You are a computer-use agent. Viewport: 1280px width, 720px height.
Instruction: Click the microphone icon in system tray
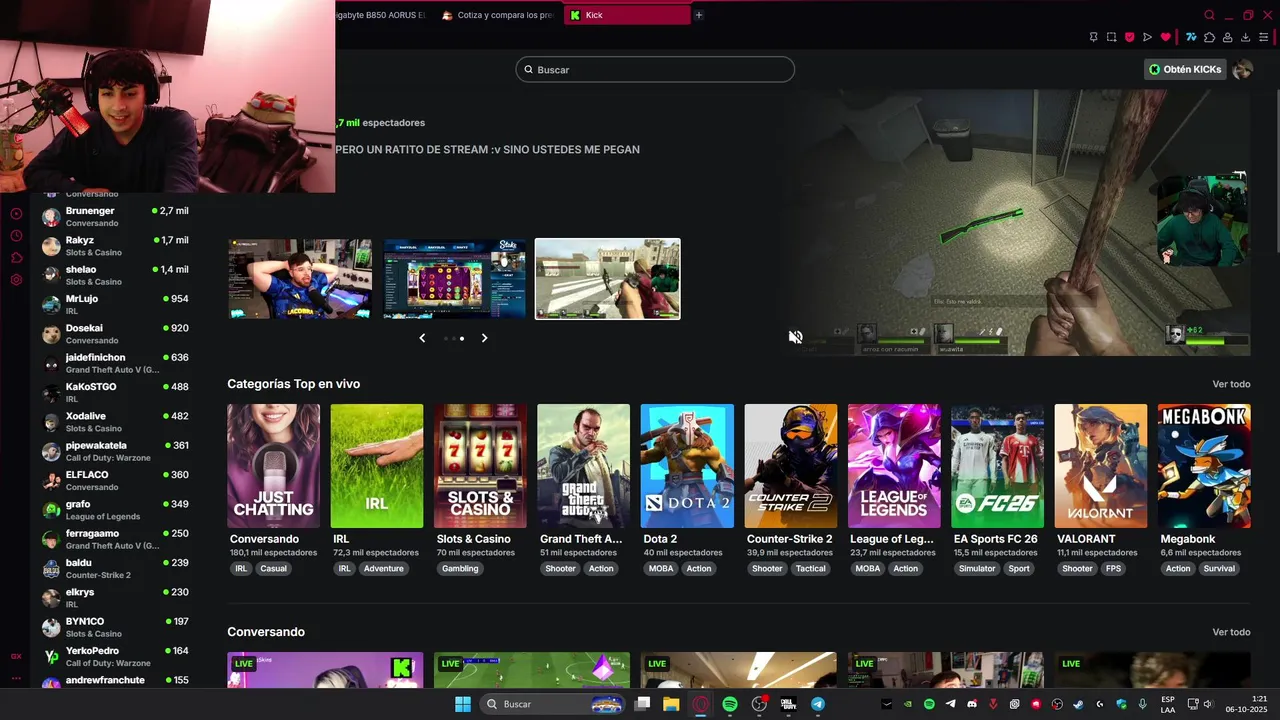1142,704
